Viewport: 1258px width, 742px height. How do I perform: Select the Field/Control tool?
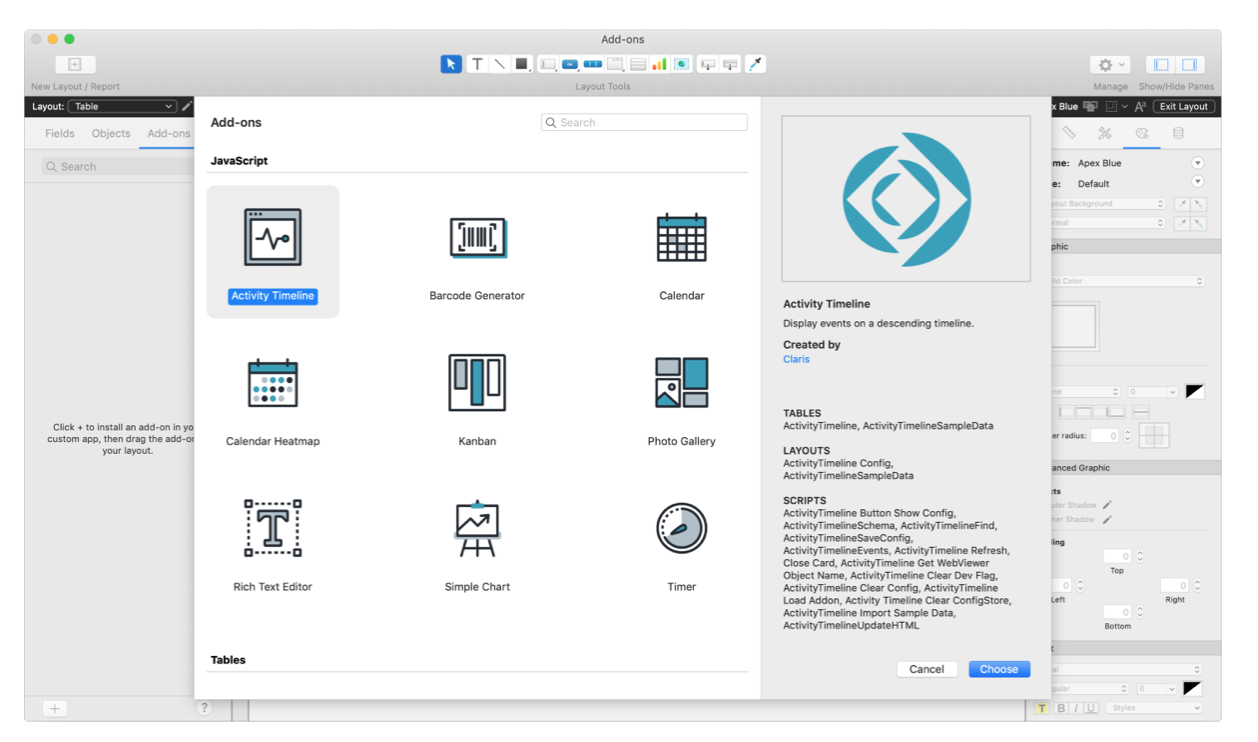(x=548, y=64)
